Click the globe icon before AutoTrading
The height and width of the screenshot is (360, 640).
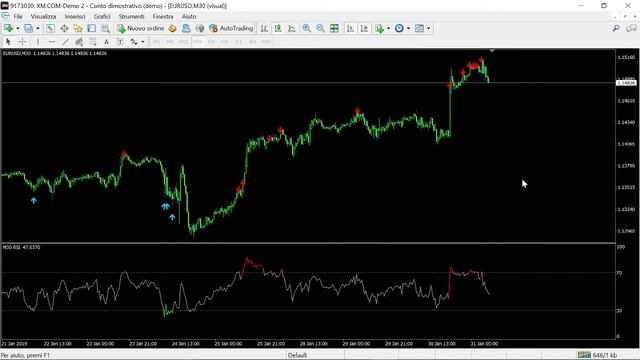coord(200,28)
